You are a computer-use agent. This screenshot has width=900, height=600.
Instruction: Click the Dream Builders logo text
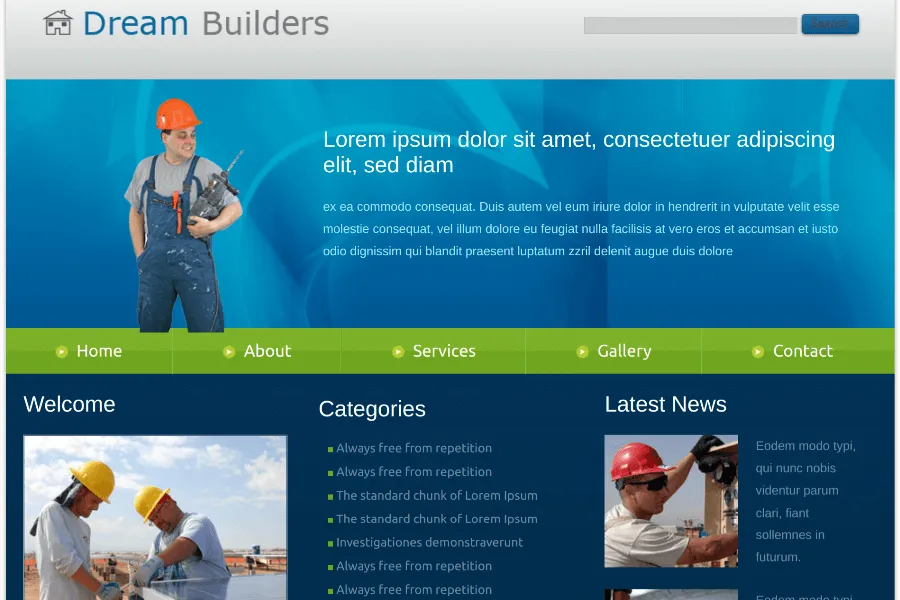click(205, 23)
